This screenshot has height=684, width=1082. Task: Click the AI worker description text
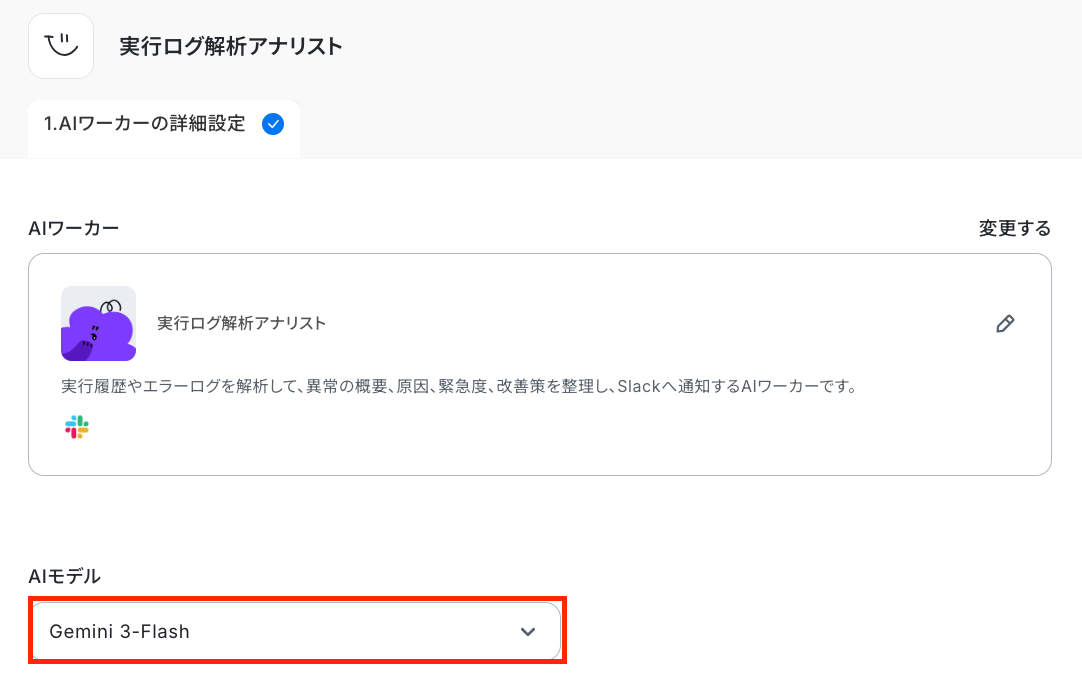pyautogui.click(x=459, y=387)
